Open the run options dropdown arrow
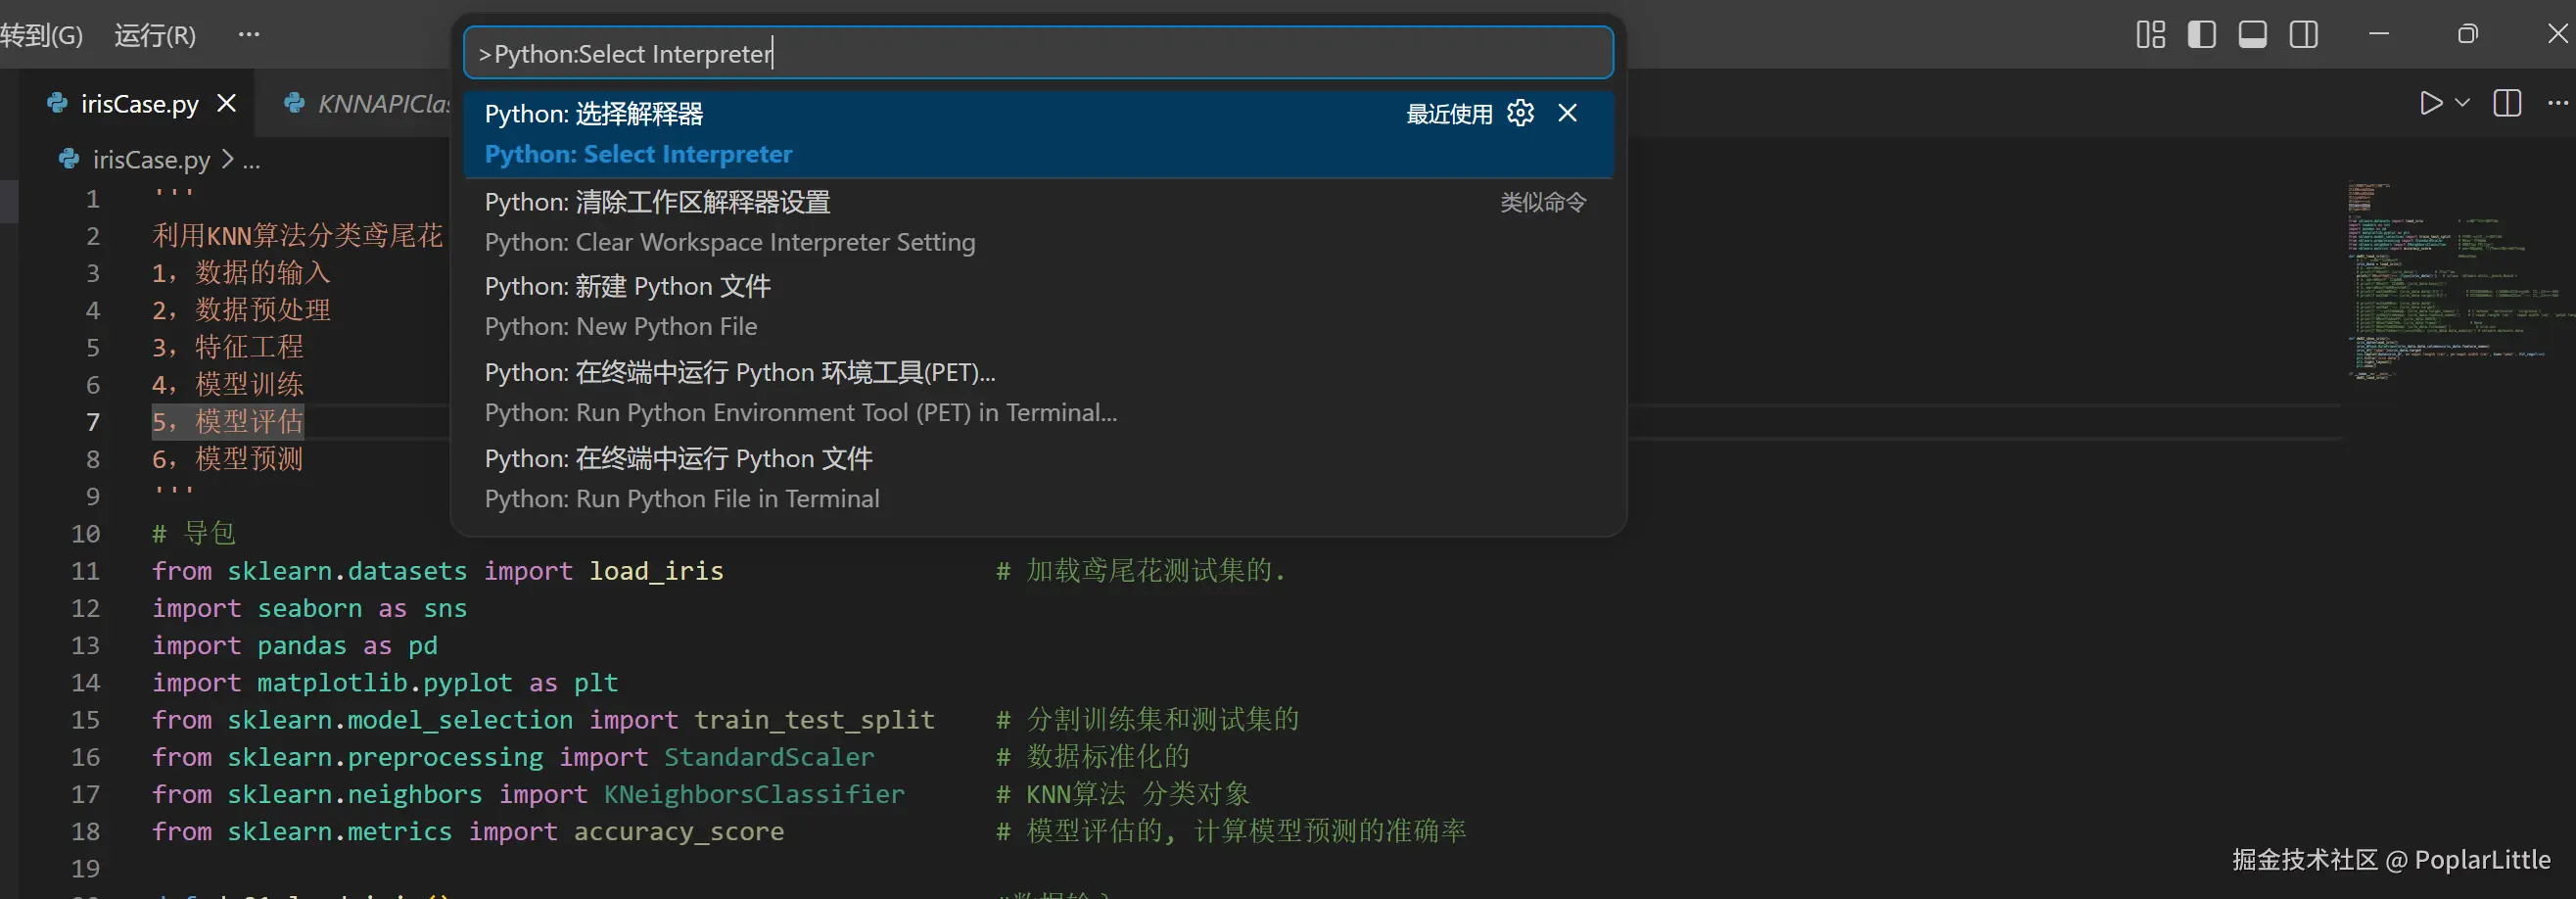The image size is (2576, 899). pos(2462,103)
